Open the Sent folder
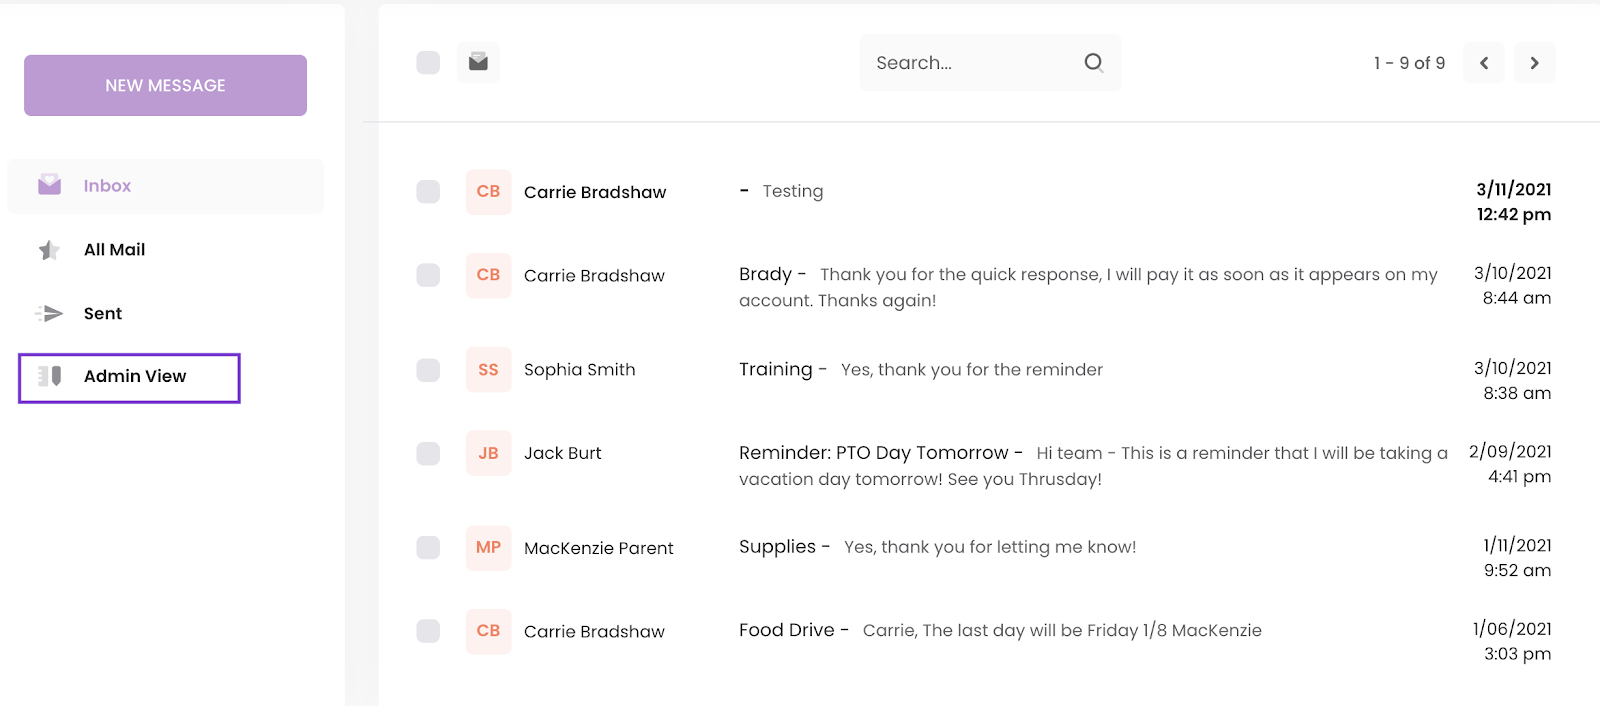 coord(103,314)
